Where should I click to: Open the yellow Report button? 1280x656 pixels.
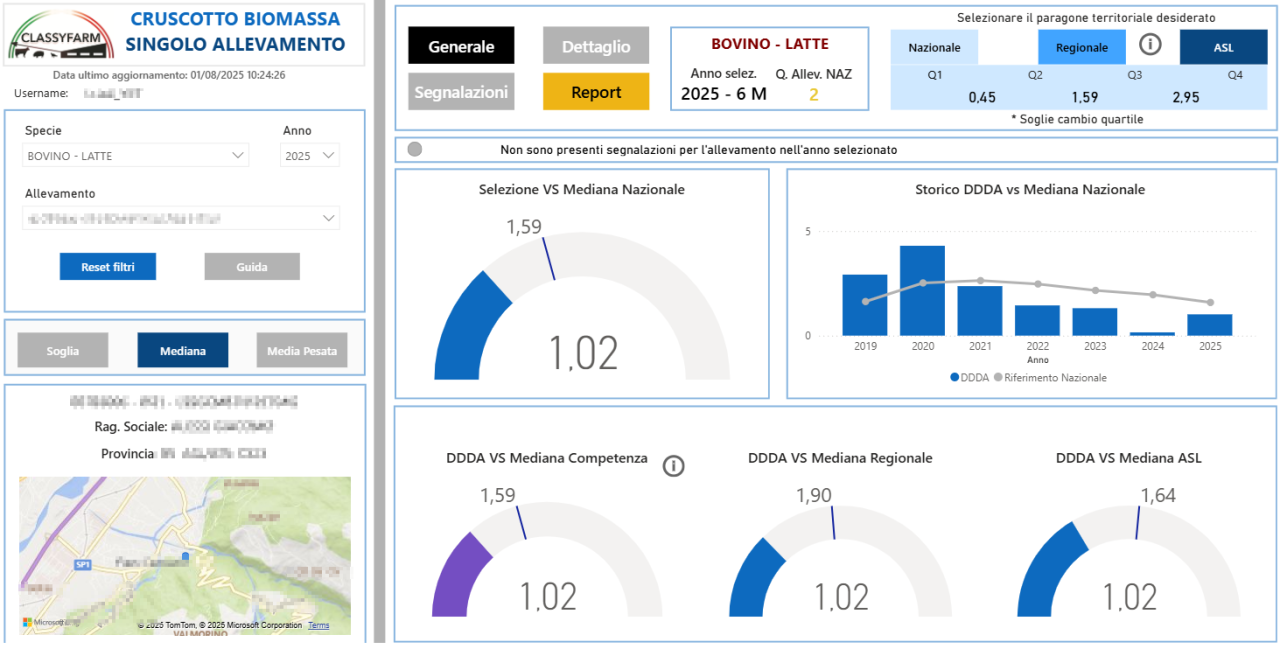pyautogui.click(x=596, y=92)
